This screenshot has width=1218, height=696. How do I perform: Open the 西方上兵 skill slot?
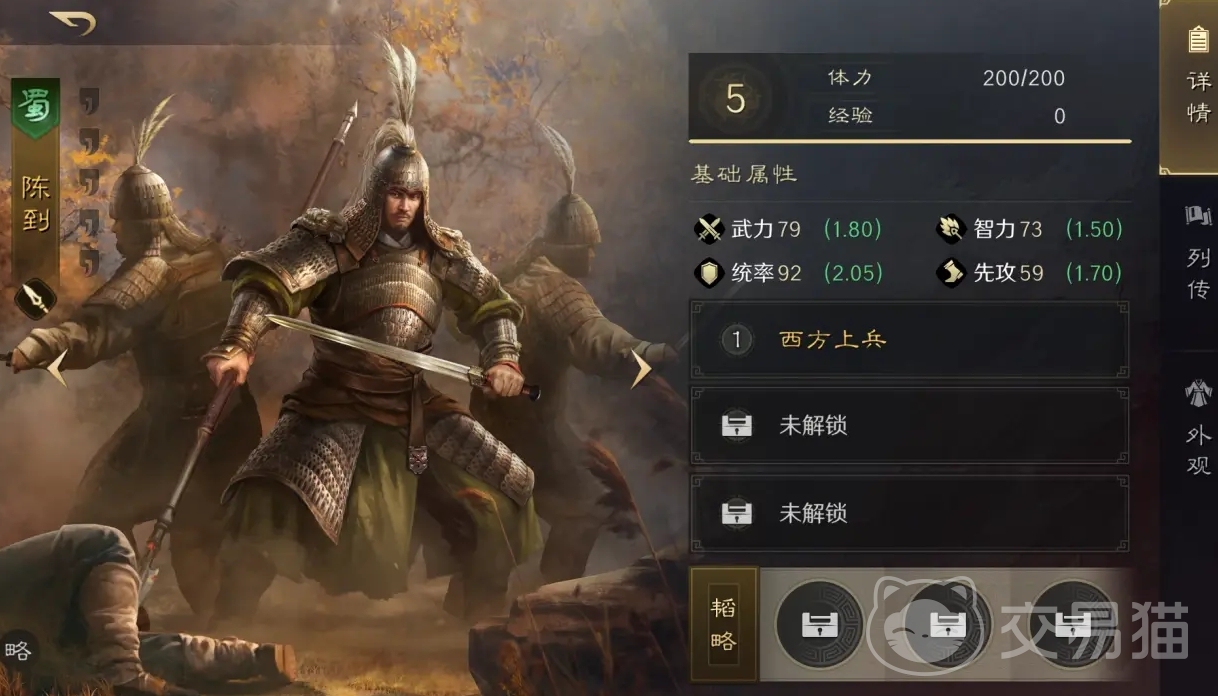909,340
